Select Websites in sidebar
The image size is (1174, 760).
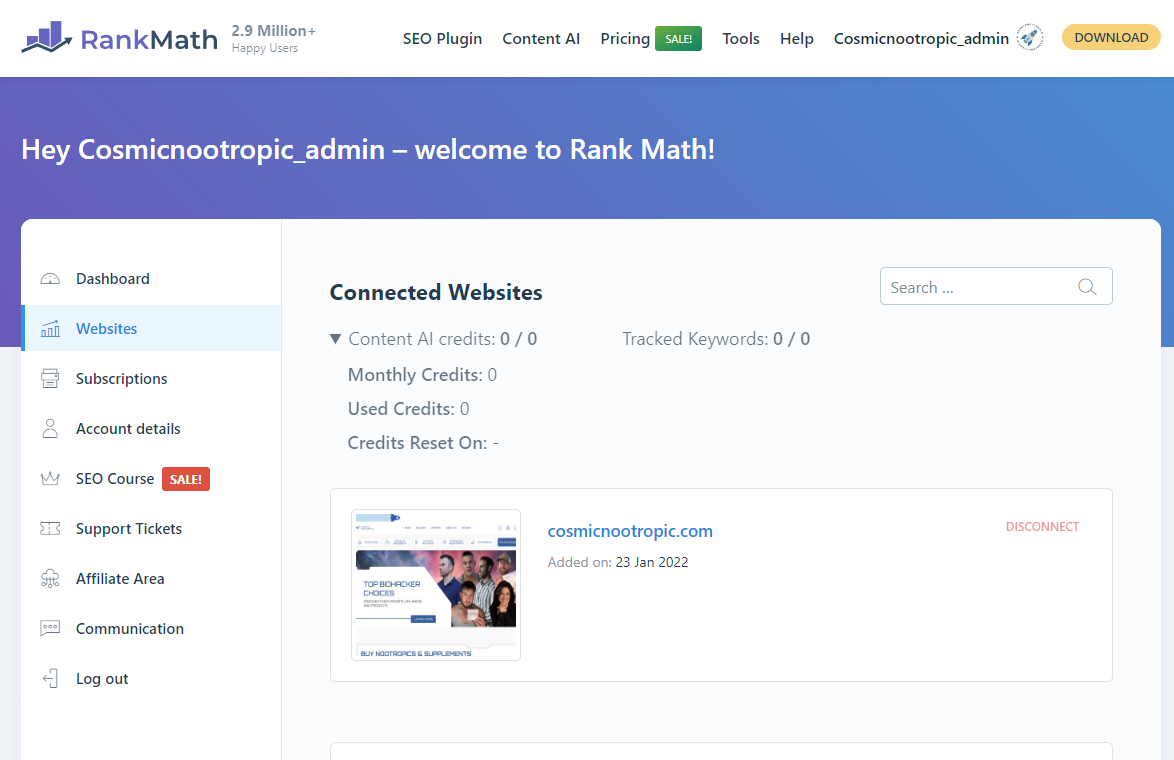point(106,329)
